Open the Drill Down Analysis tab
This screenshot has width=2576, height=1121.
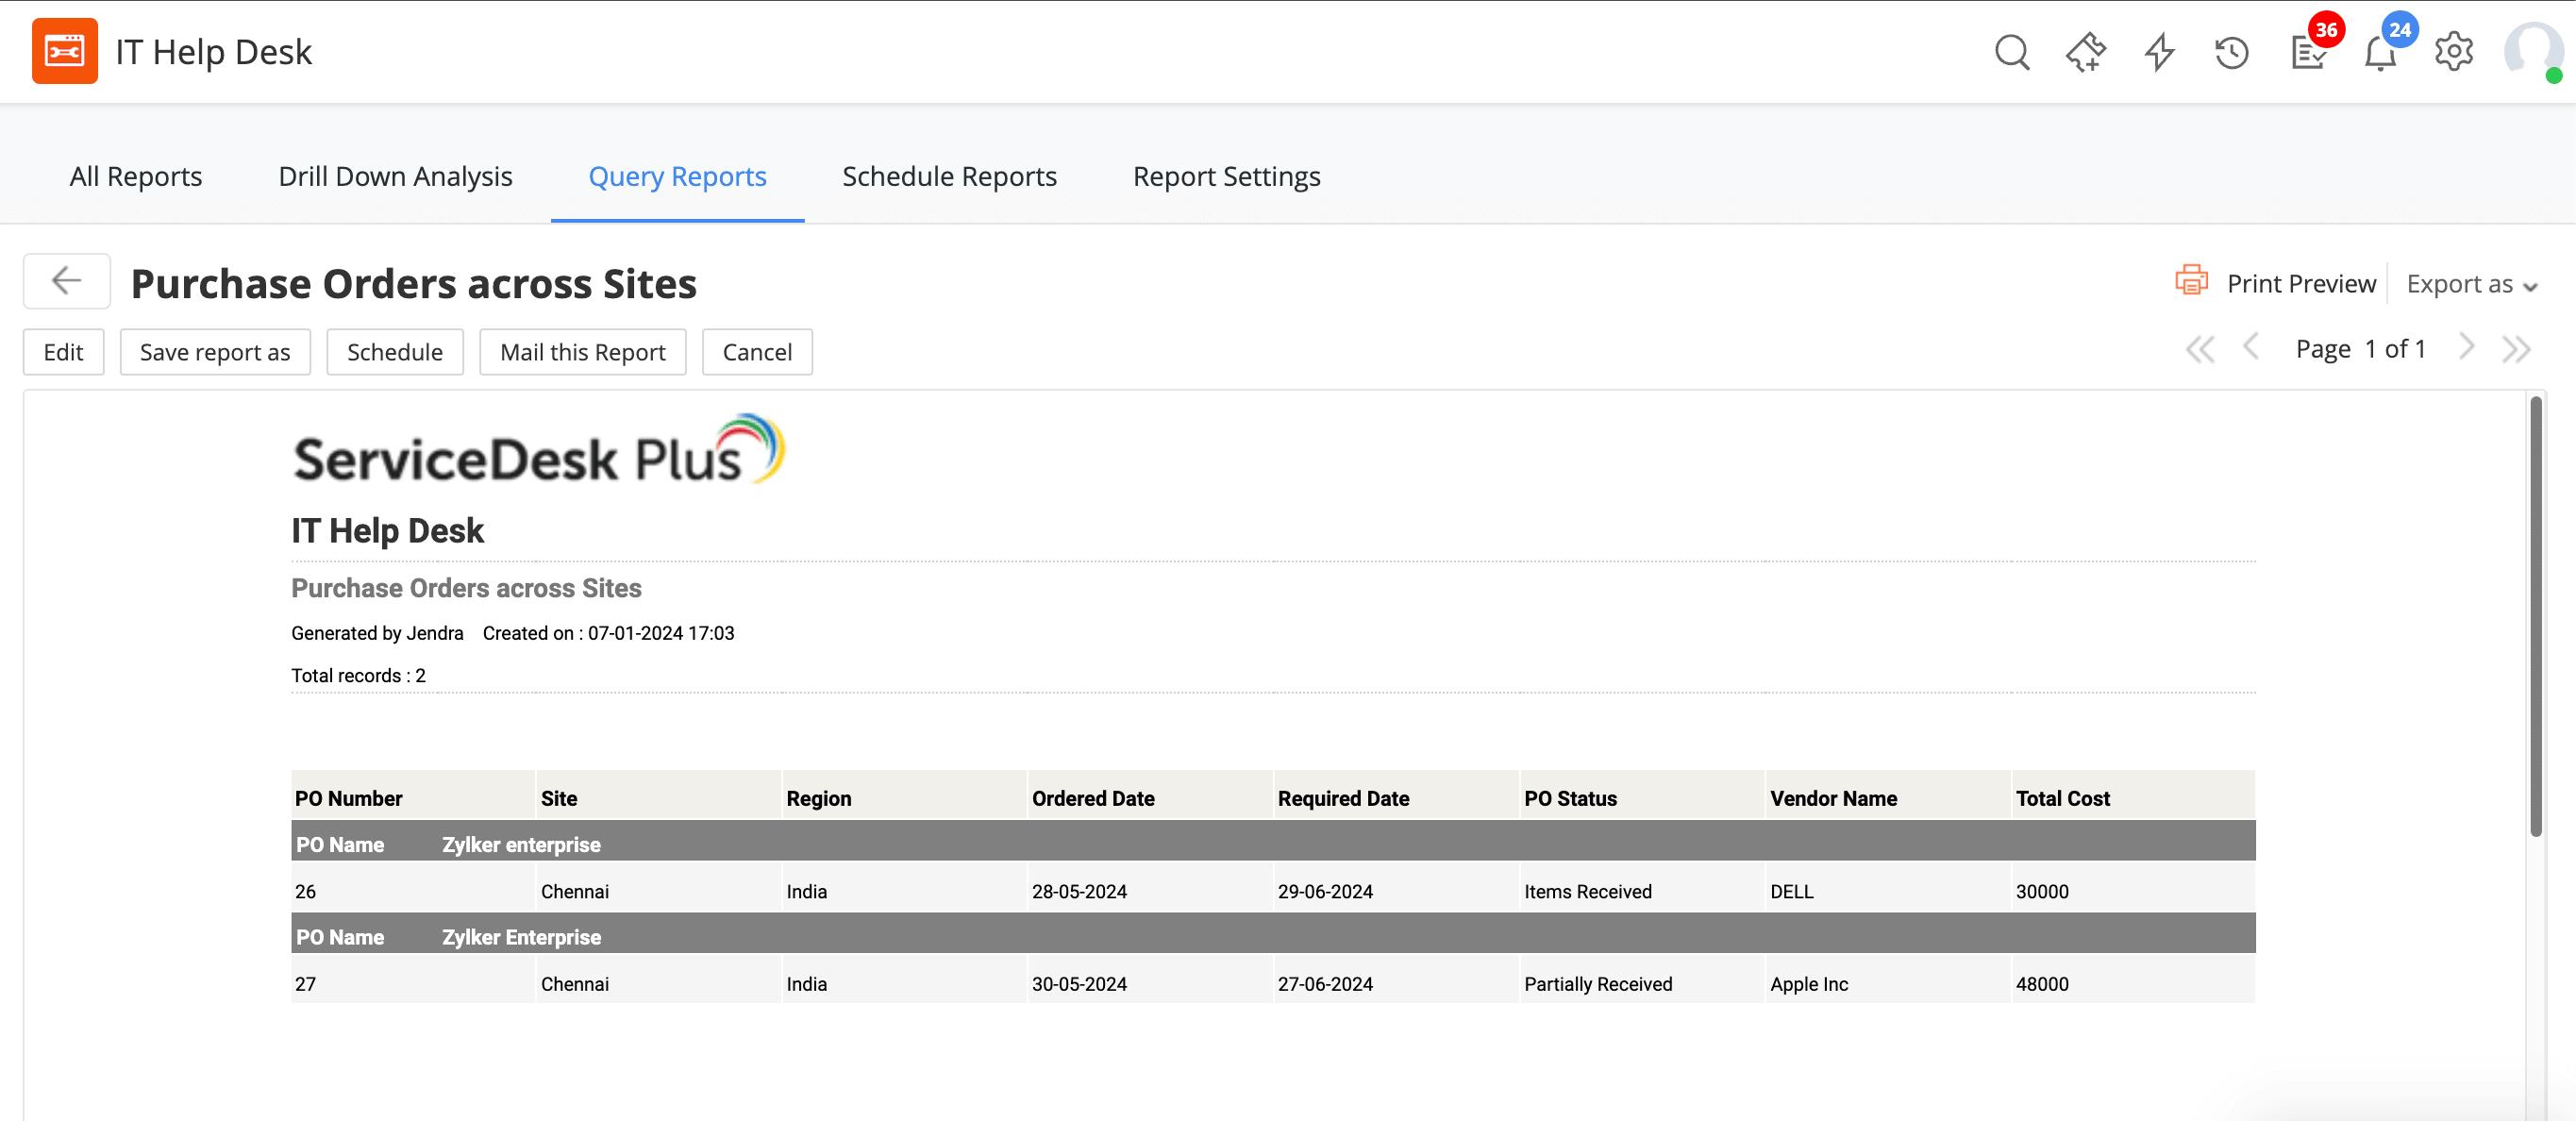(x=395, y=176)
